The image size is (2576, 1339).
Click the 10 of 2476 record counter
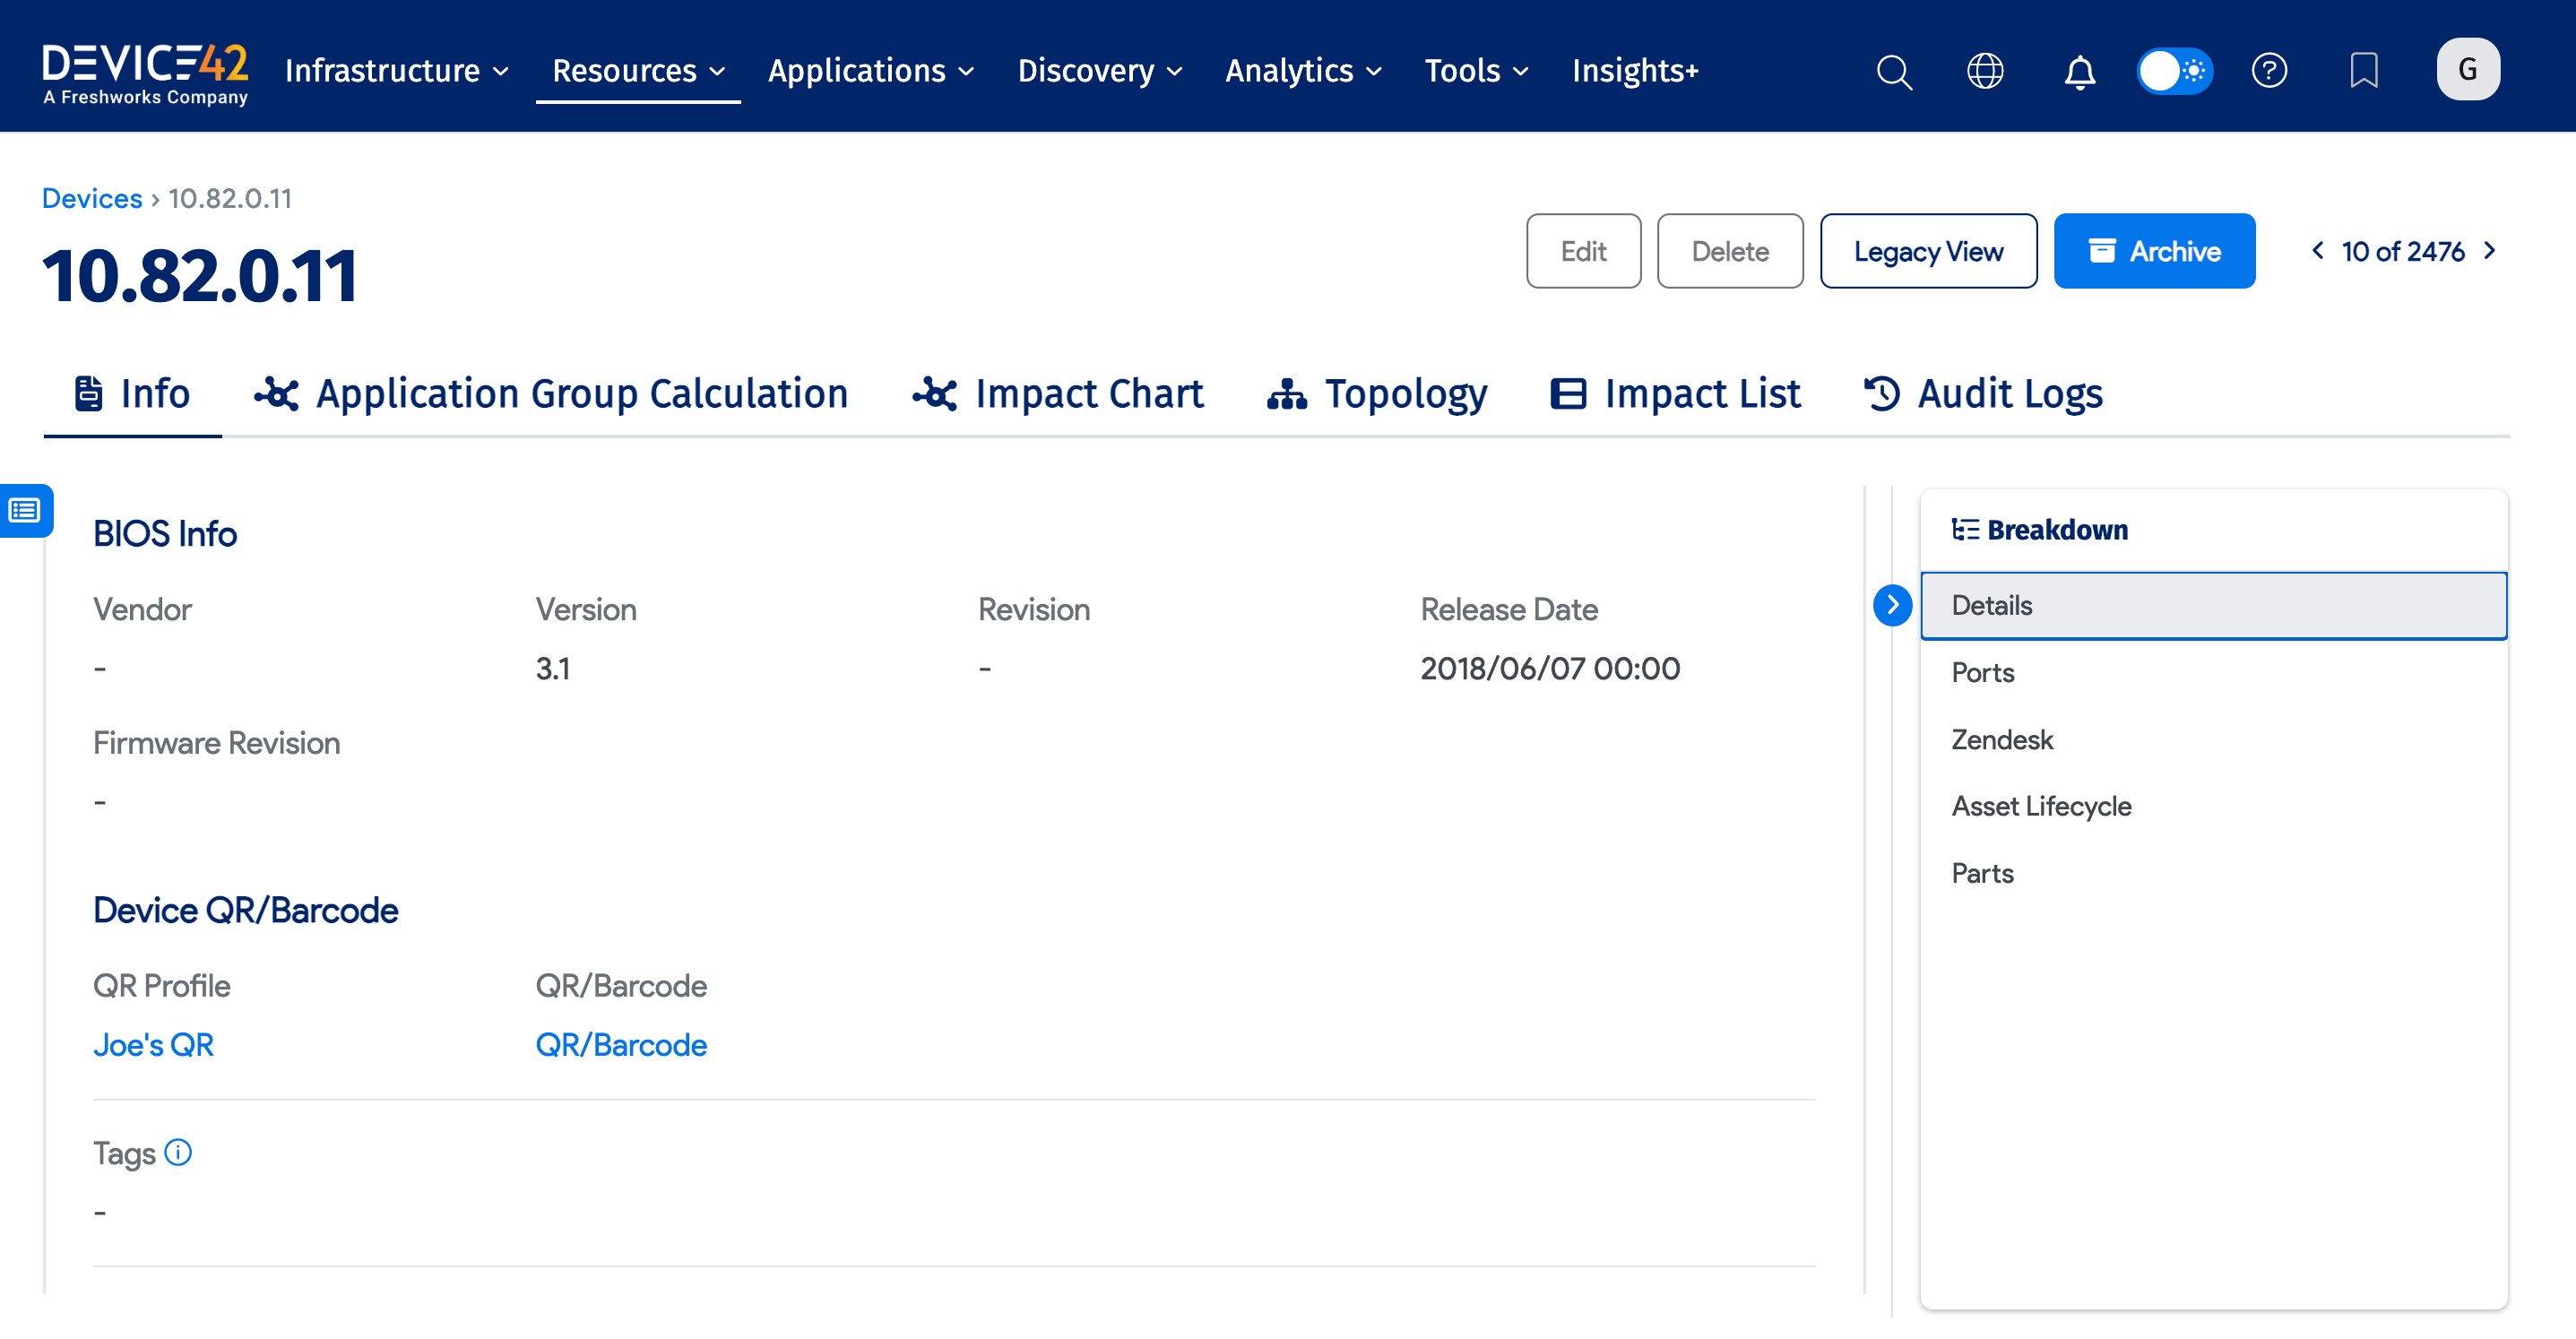point(2402,251)
